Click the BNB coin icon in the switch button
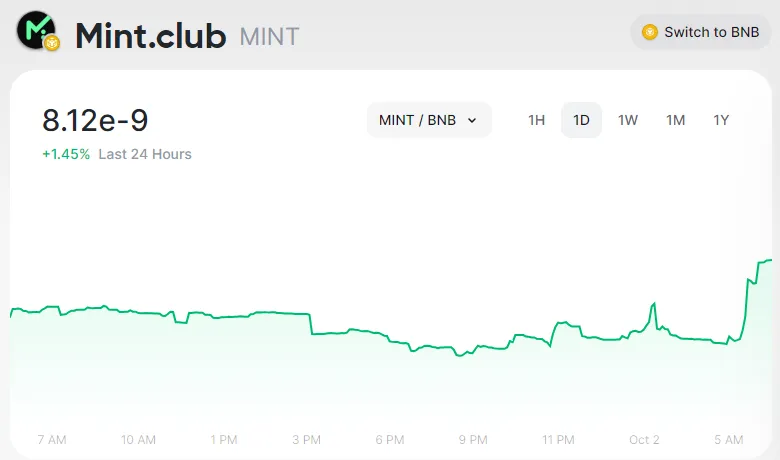 tap(650, 32)
